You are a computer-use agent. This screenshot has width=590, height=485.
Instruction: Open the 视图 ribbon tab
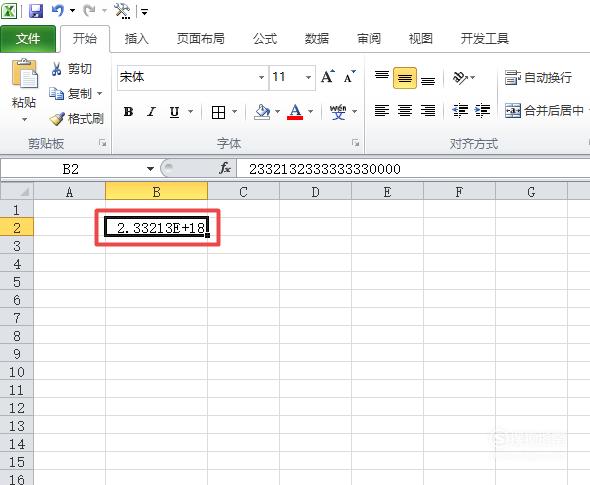point(420,38)
